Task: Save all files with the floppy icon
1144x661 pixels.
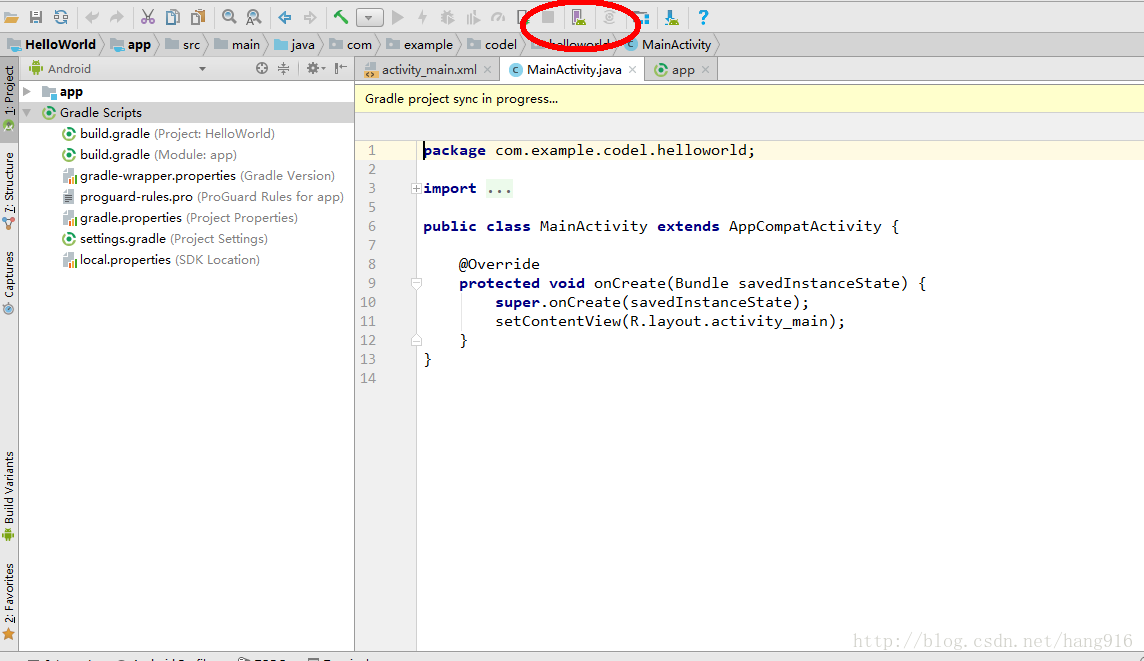Action: pyautogui.click(x=35, y=17)
